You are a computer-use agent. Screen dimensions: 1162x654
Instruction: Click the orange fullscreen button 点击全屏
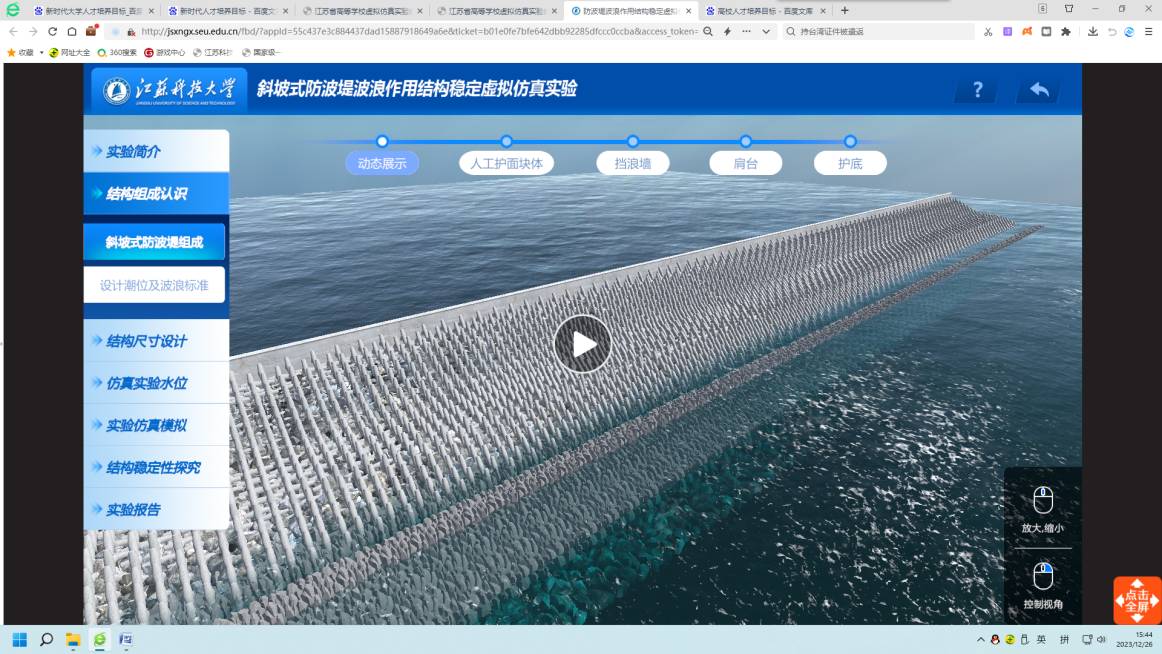(1137, 600)
